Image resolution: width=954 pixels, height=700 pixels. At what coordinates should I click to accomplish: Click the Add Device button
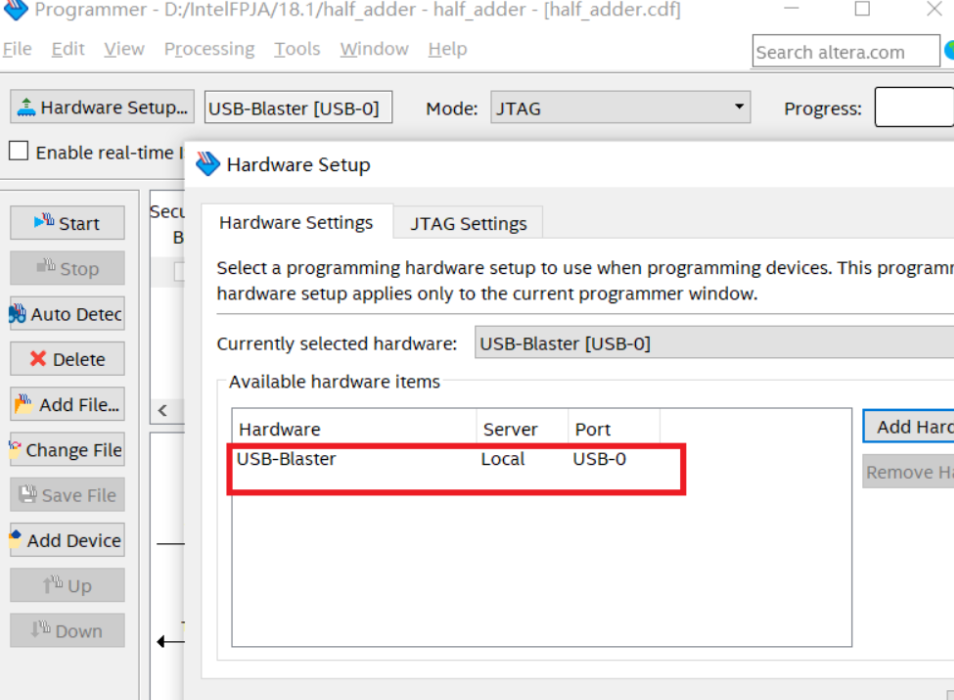click(x=67, y=540)
